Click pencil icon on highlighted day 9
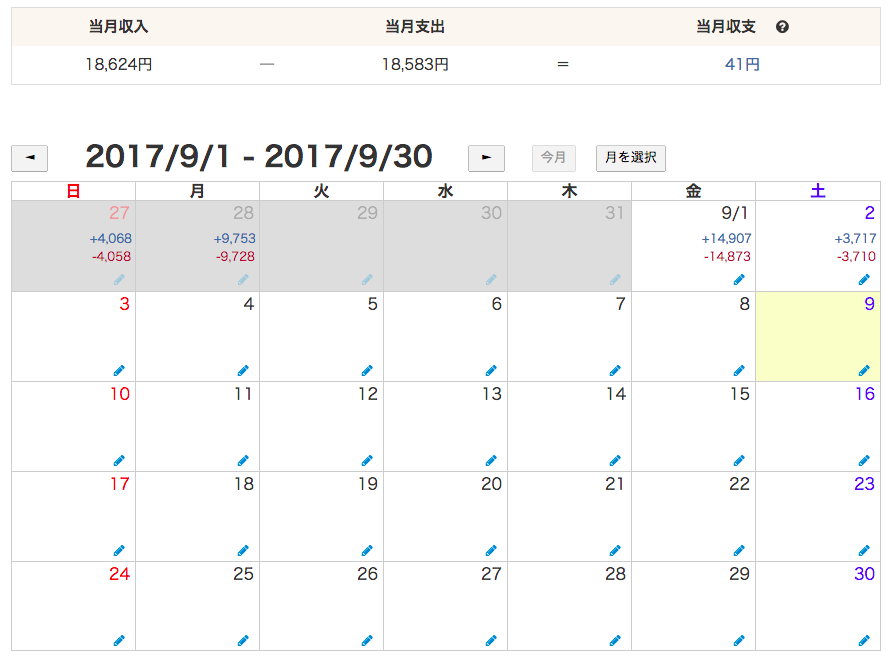Viewport: 894px width, 665px height. coord(864,371)
